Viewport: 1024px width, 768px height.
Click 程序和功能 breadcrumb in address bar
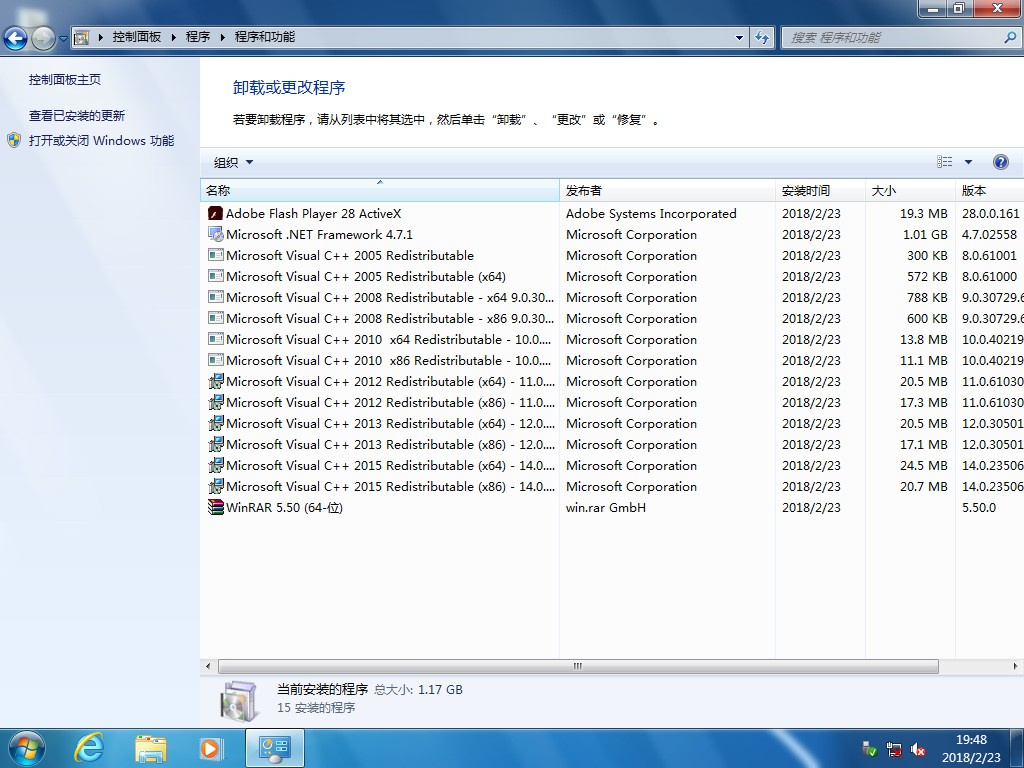264,37
